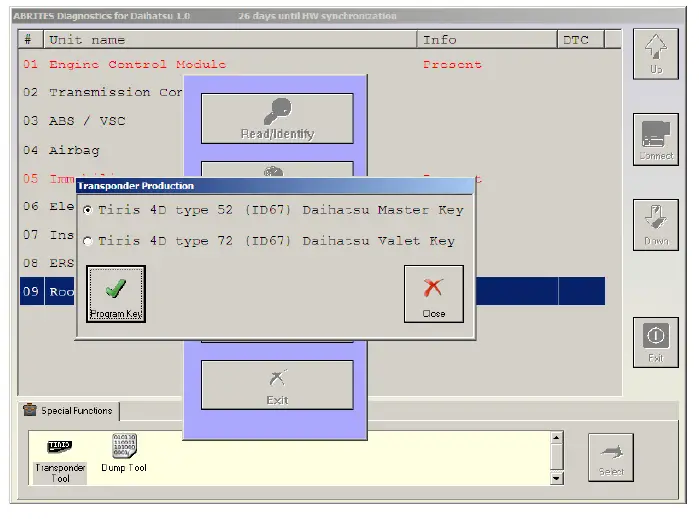Click the Info column header
The width and height of the screenshot is (699, 519).
pos(487,40)
